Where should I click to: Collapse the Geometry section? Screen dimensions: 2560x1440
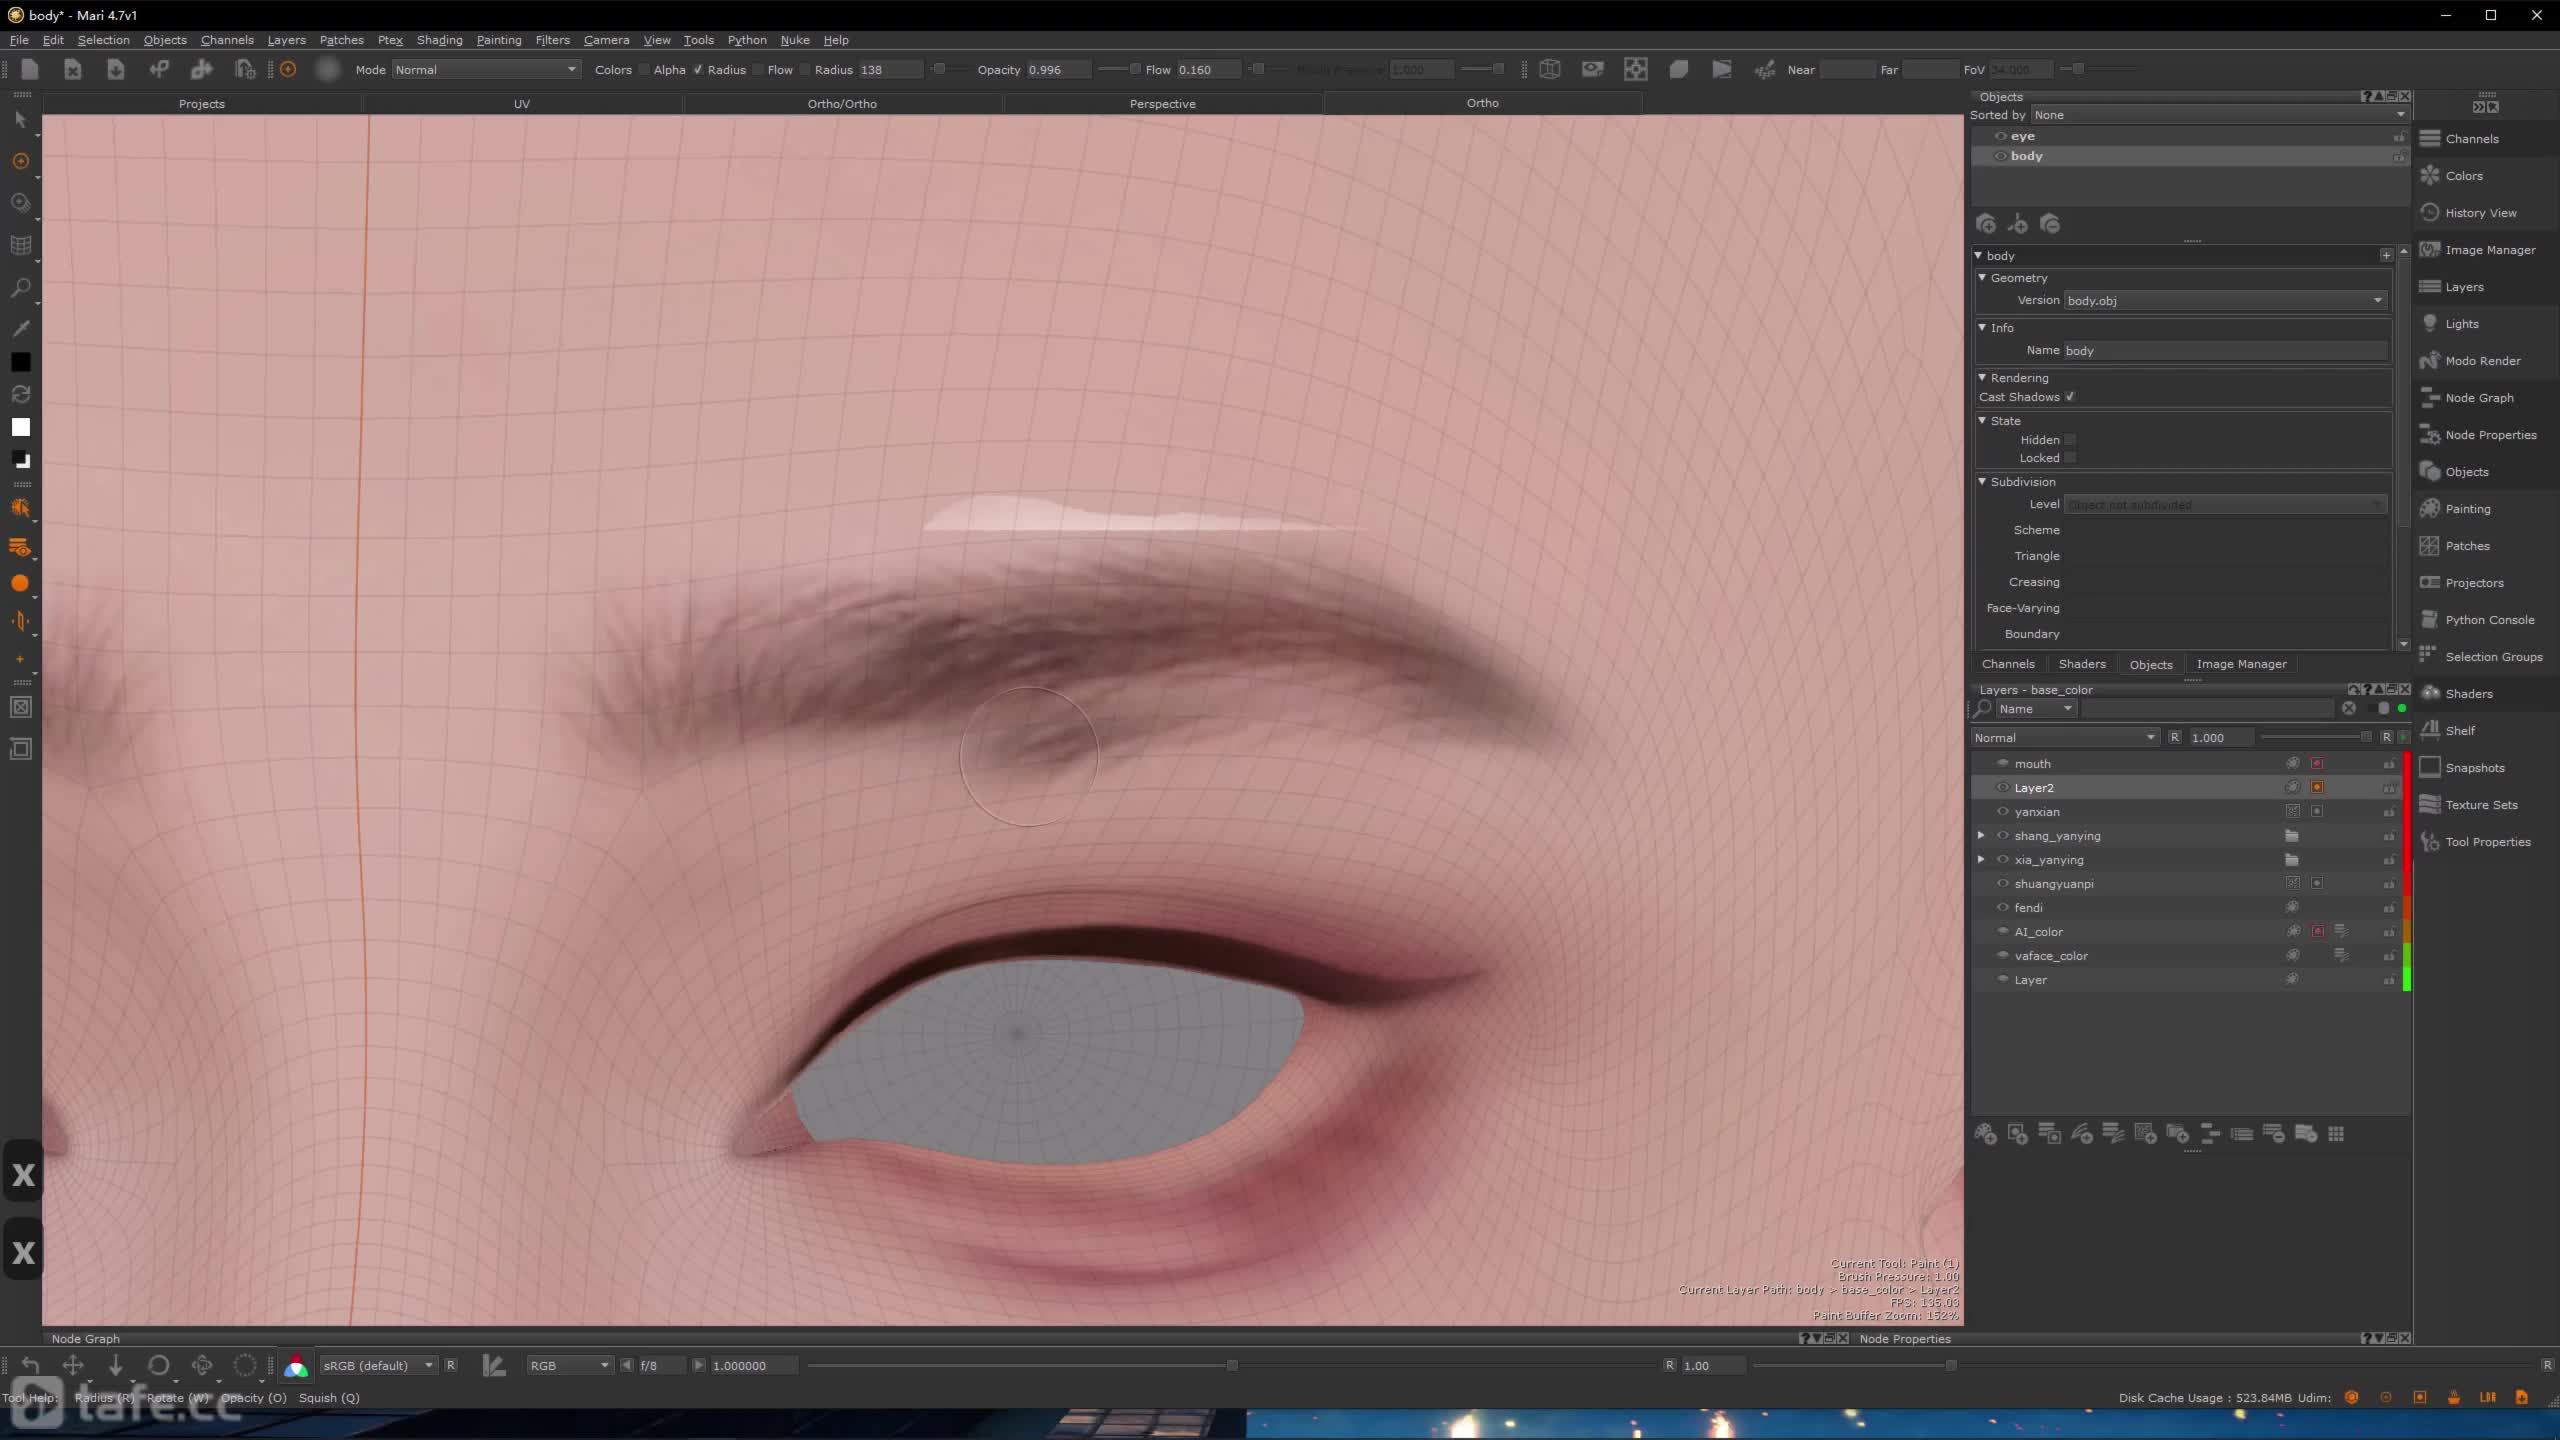(1982, 277)
